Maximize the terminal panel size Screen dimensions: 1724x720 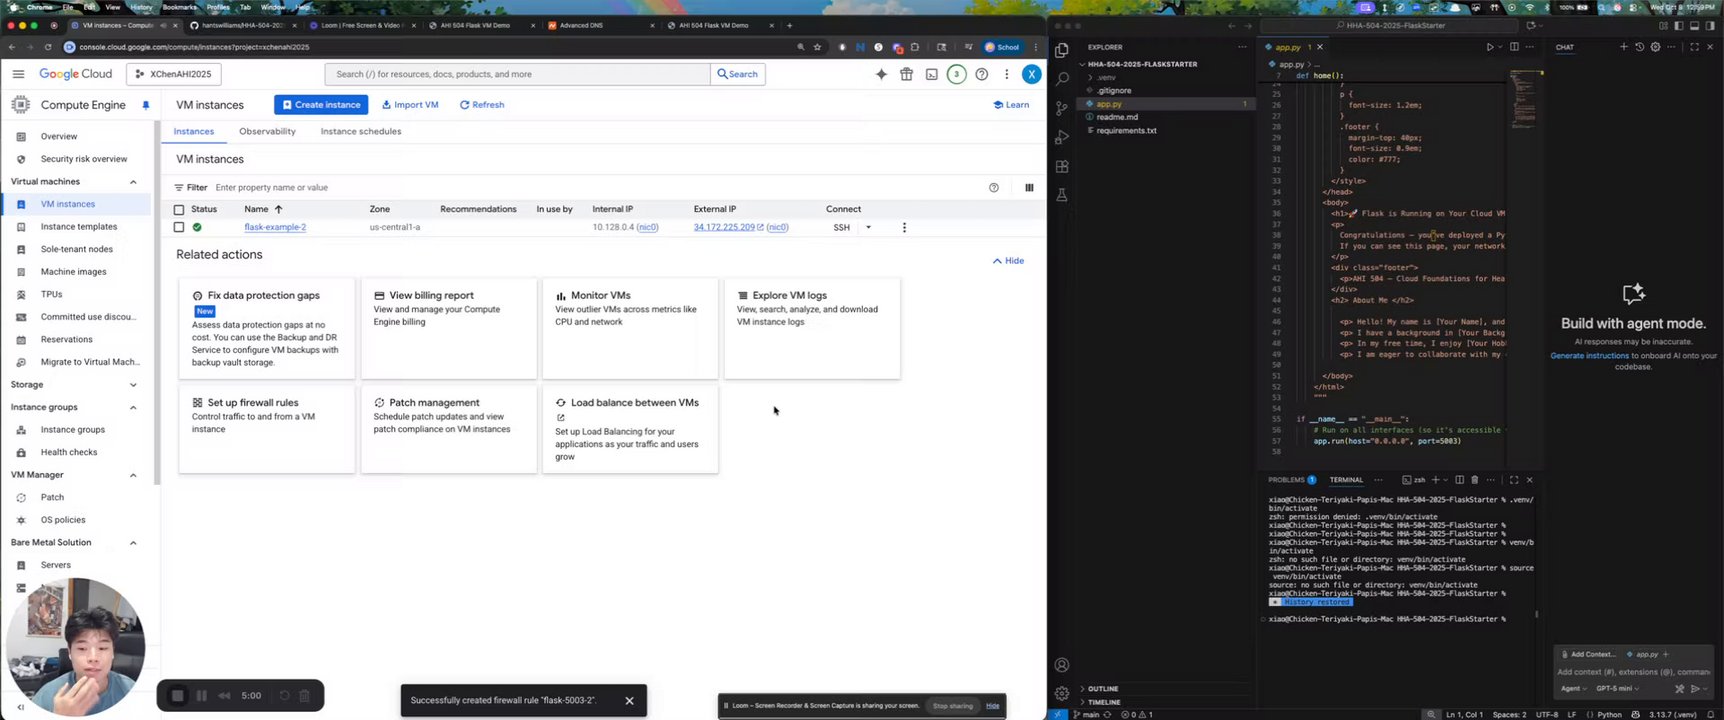(1514, 480)
